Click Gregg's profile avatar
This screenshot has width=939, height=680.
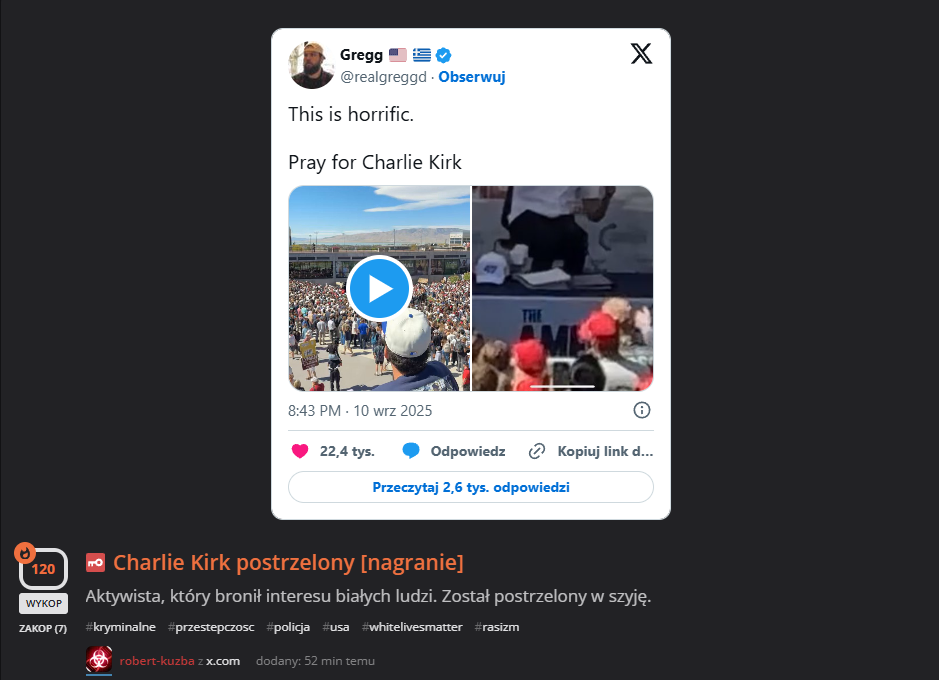click(x=311, y=65)
